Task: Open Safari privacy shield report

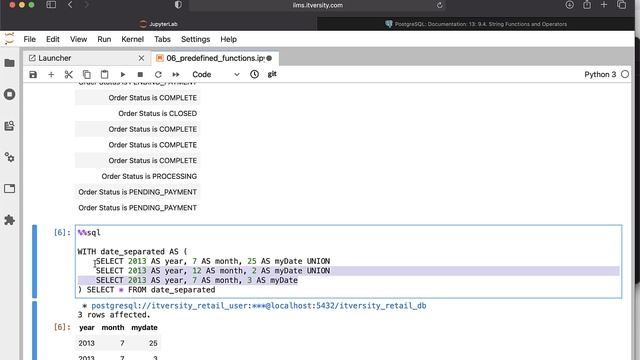Action: pyautogui.click(x=178, y=5)
